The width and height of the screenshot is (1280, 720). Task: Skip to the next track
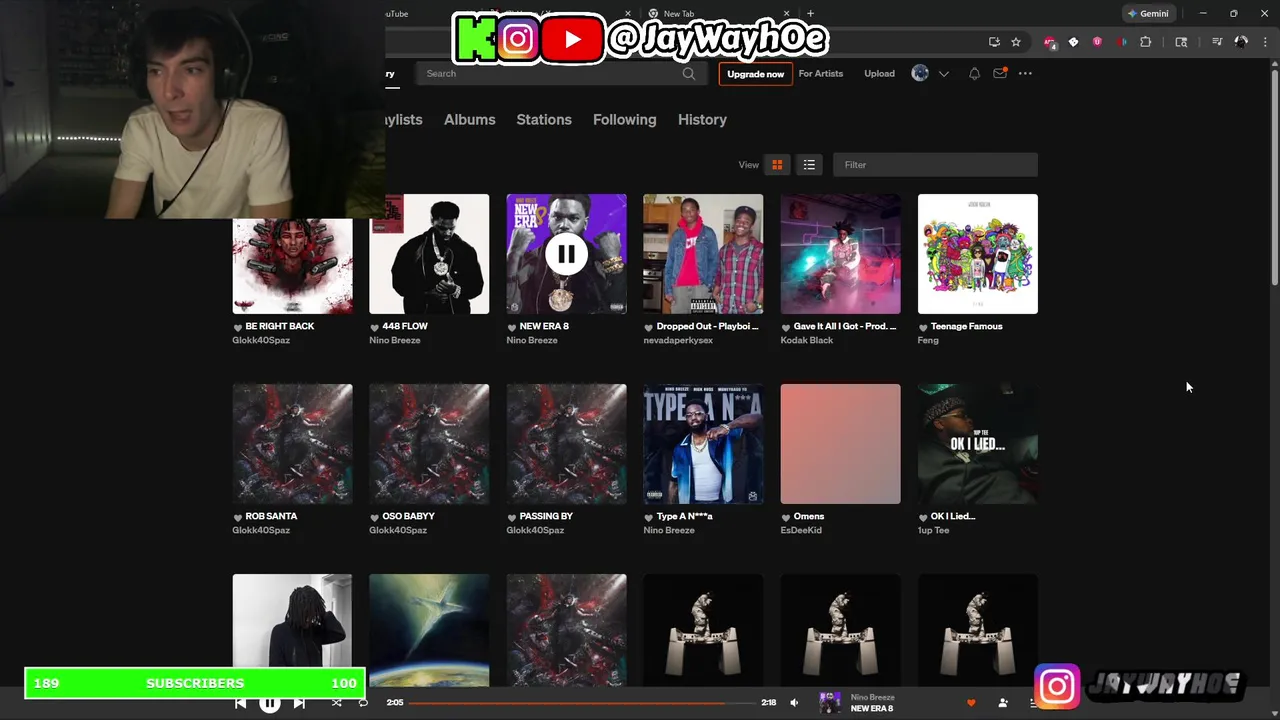click(299, 703)
